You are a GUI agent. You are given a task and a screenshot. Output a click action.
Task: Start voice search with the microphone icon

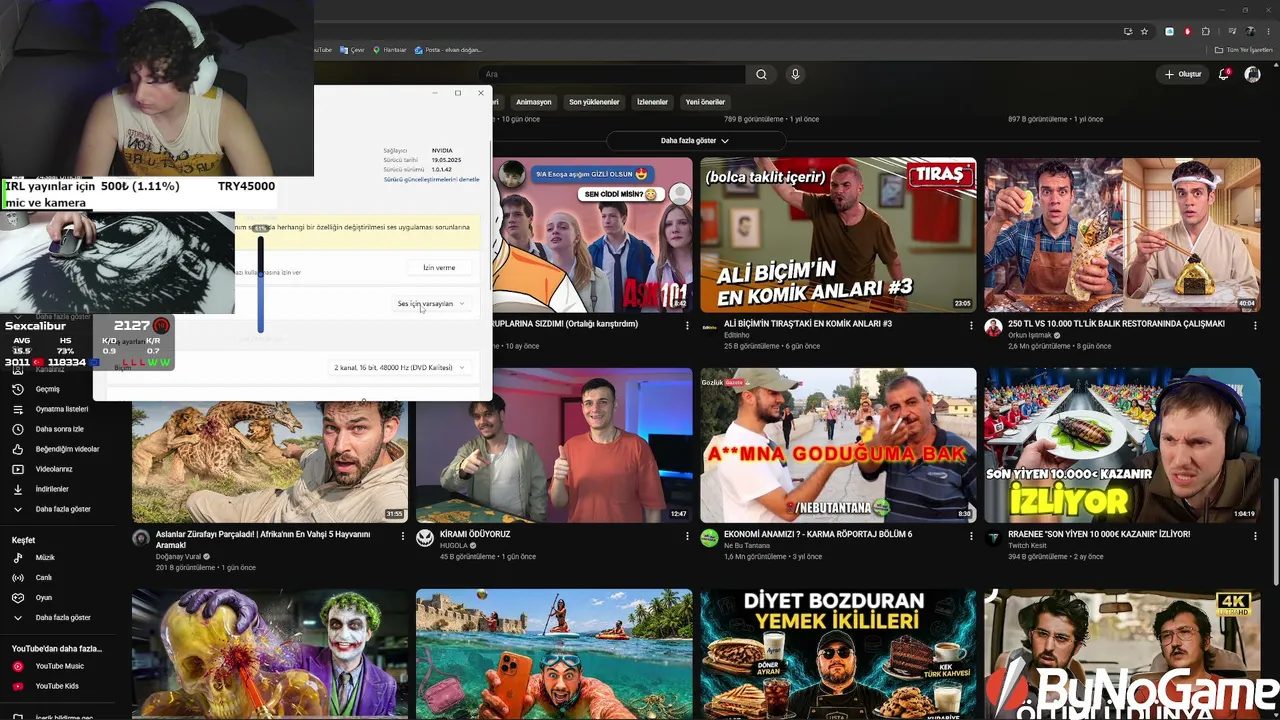click(795, 74)
